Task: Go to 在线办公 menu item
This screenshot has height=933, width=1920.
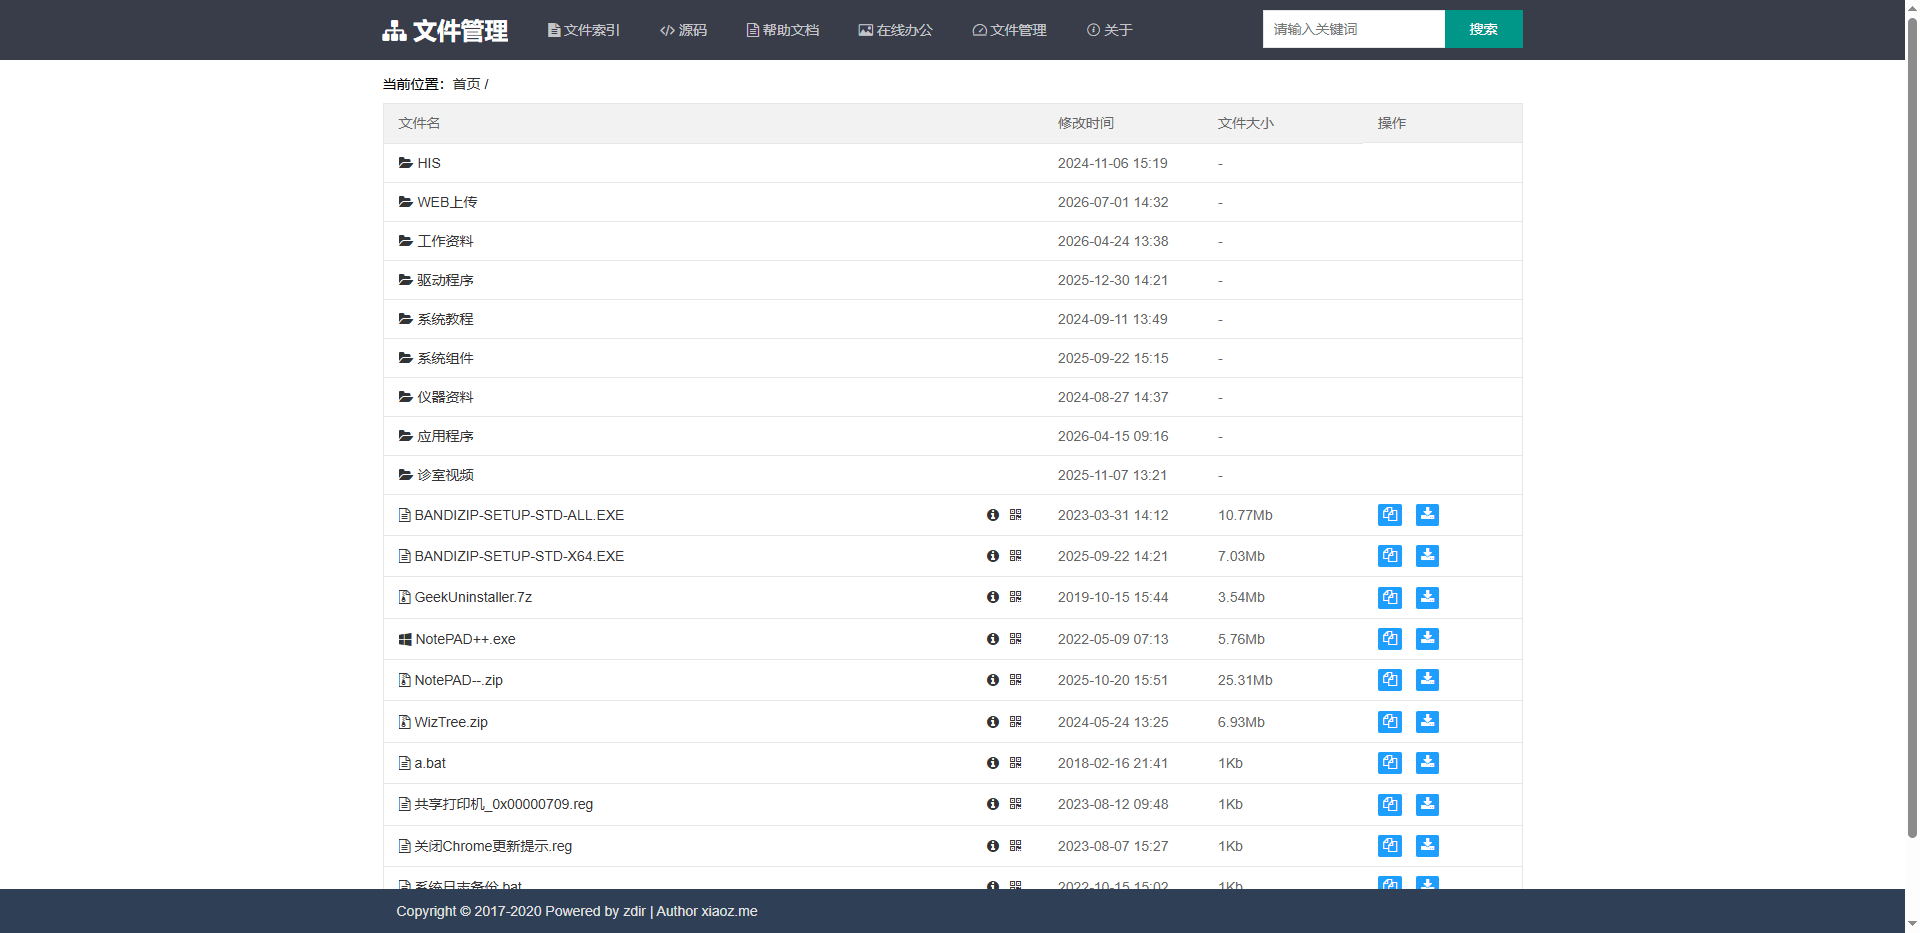Action: point(896,30)
